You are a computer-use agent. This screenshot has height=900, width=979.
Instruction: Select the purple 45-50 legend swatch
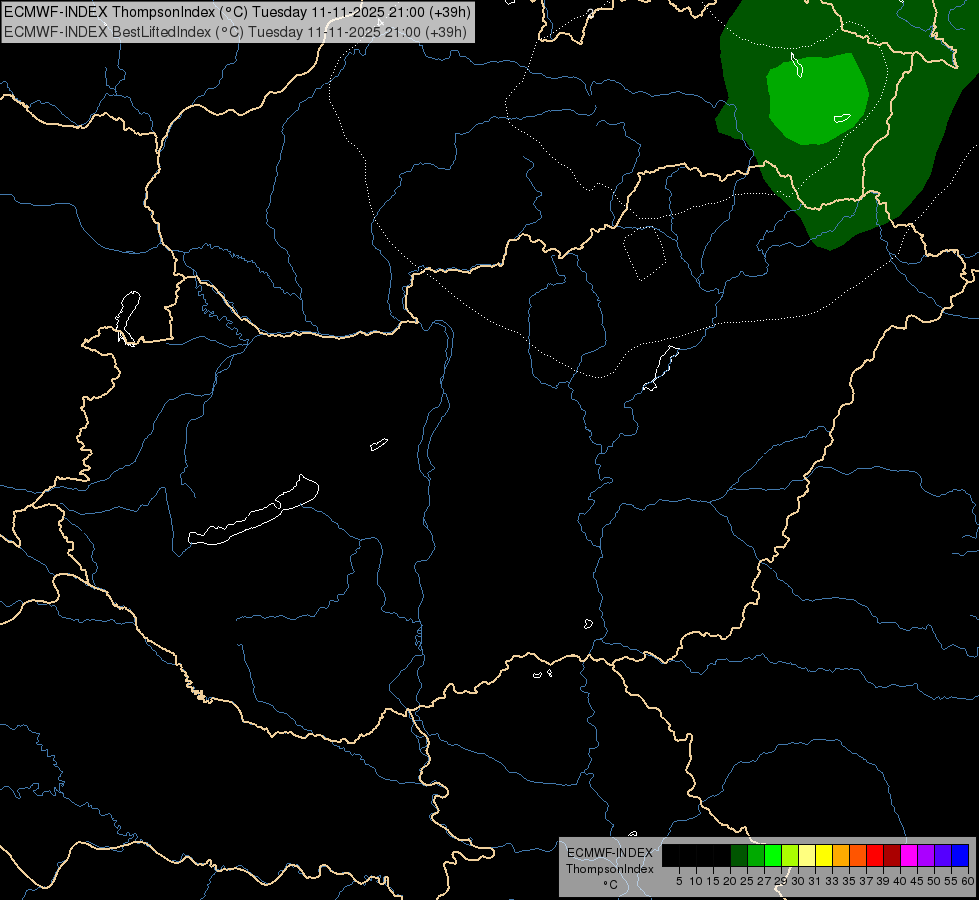pyautogui.click(x=926, y=855)
